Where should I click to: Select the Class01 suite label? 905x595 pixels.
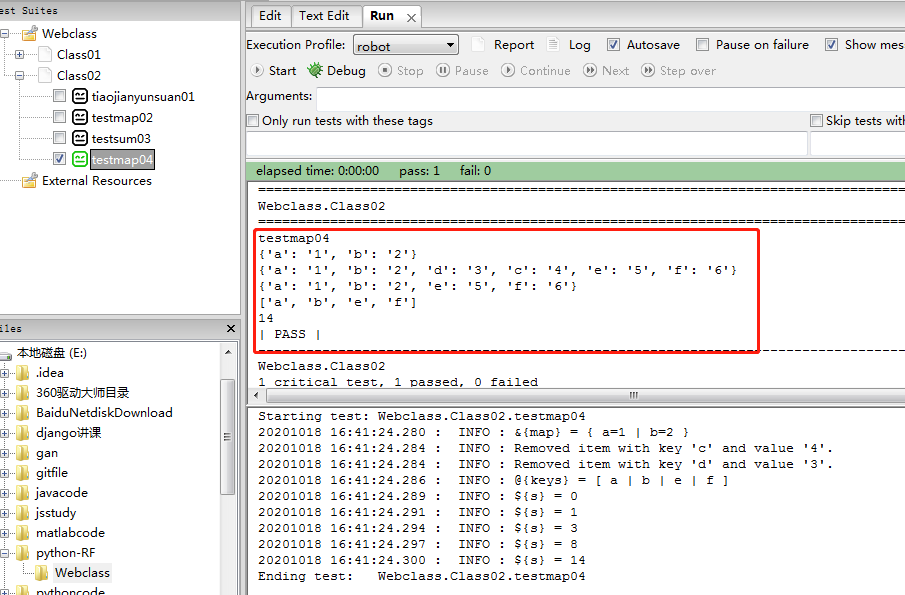78,54
